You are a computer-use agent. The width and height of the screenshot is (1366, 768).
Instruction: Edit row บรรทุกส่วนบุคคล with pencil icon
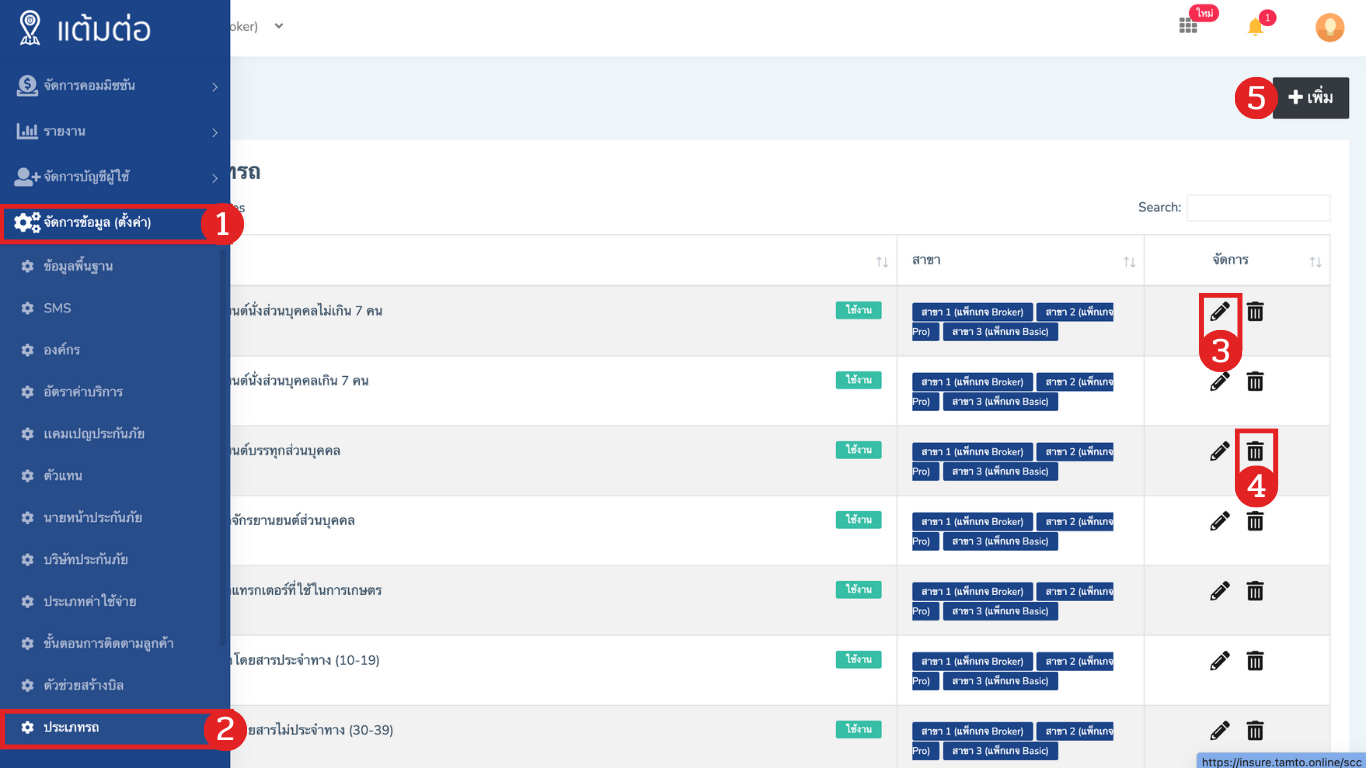pyautogui.click(x=1220, y=451)
